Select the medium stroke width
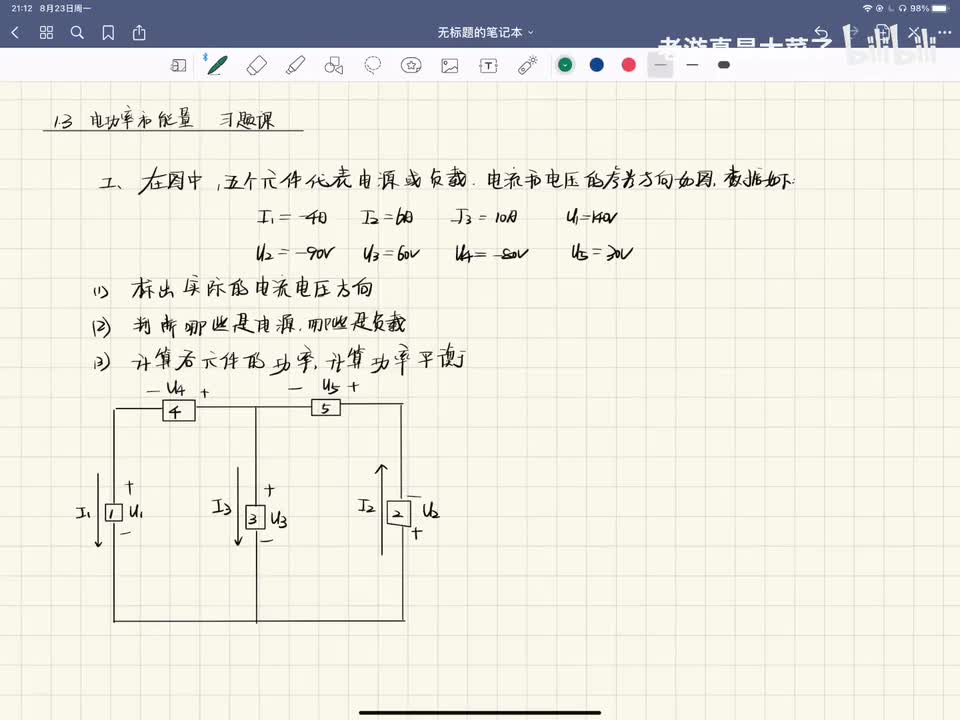The width and height of the screenshot is (960, 720). click(692, 65)
